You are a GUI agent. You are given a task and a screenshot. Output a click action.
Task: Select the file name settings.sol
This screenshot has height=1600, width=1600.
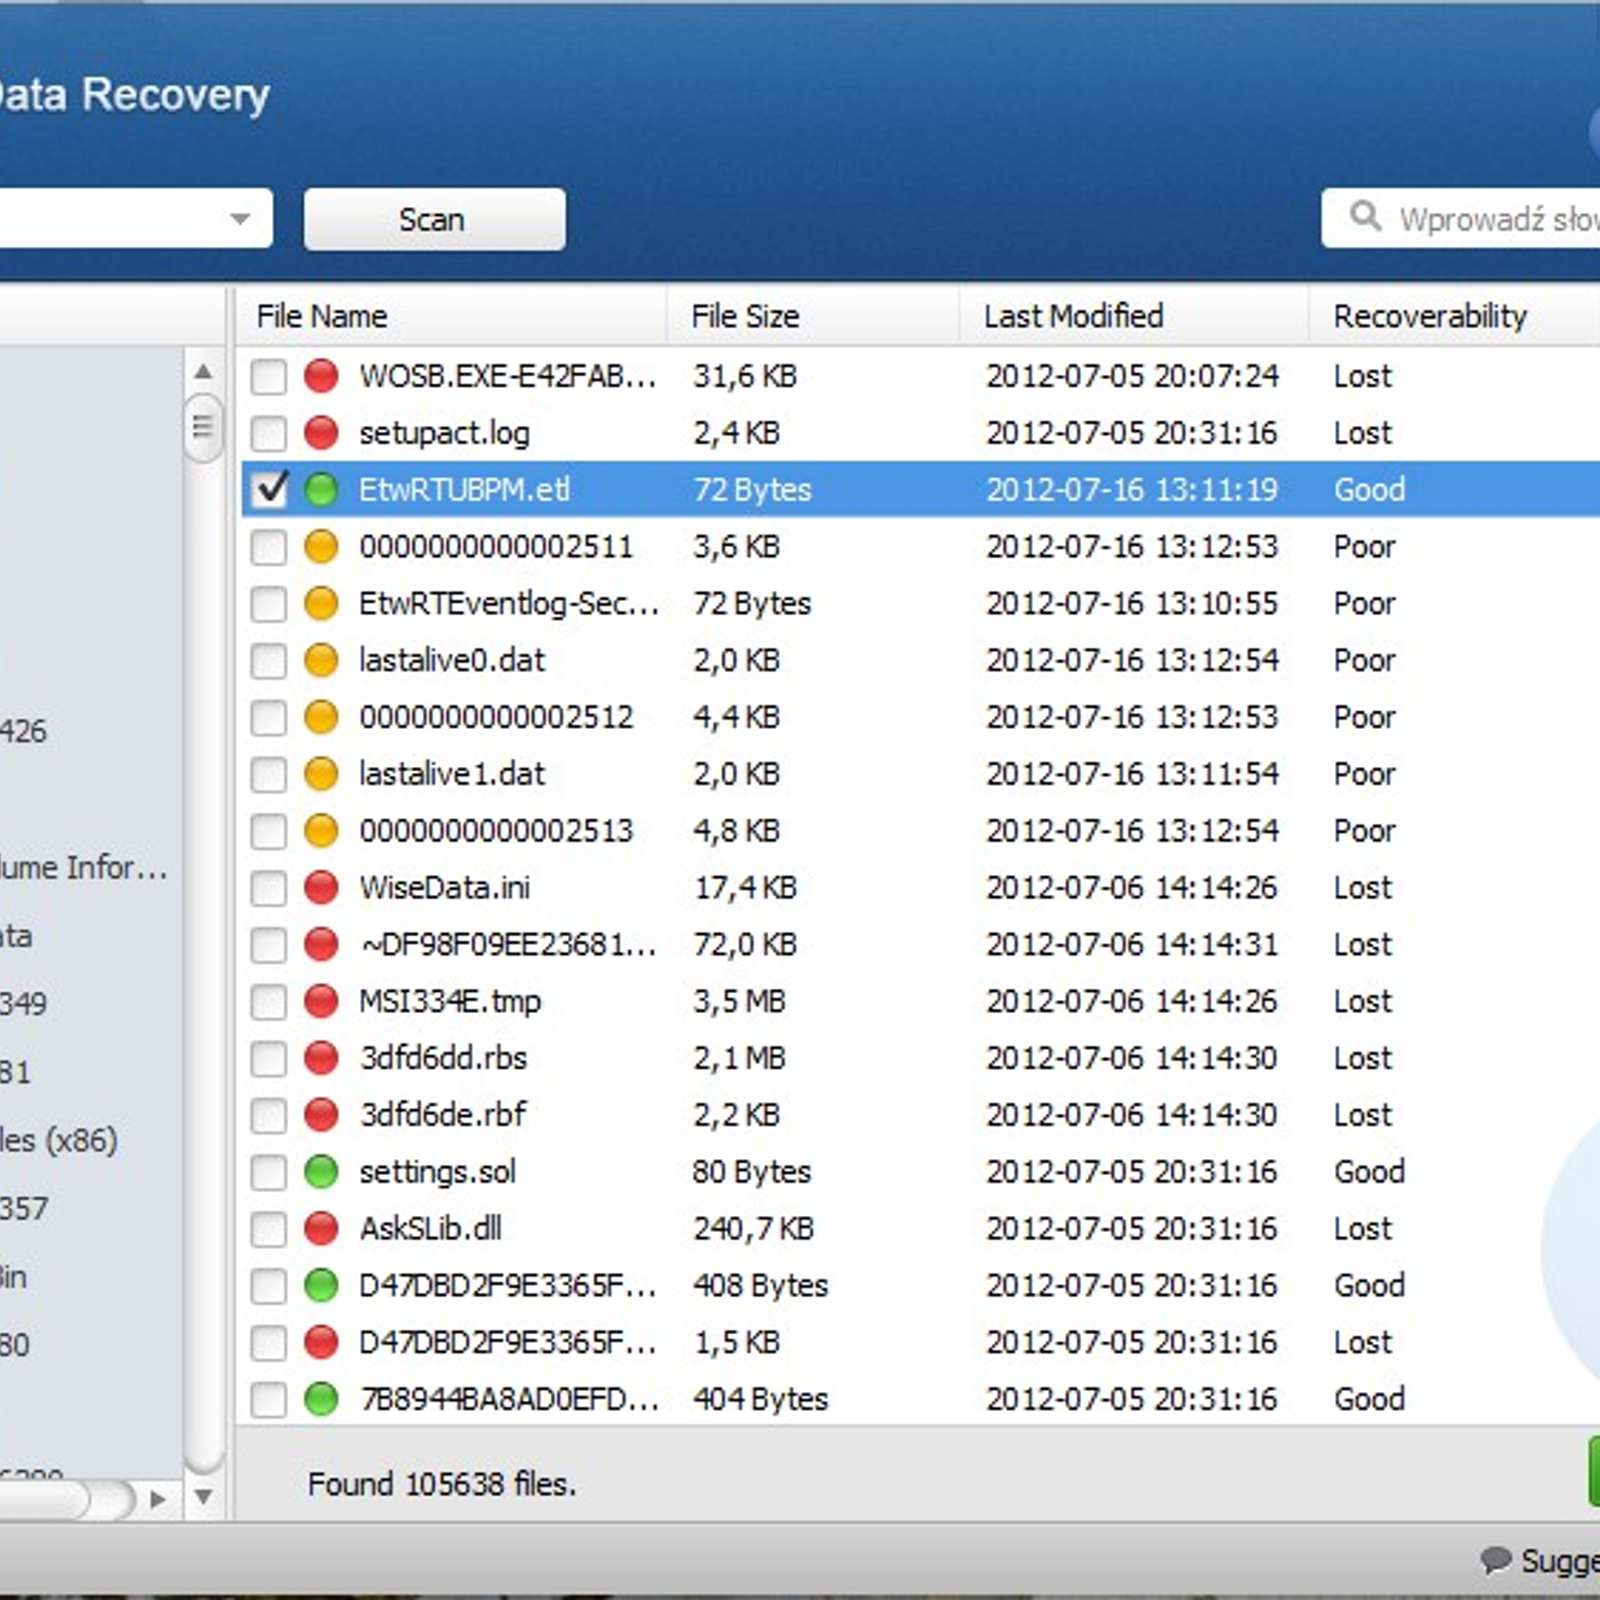click(438, 1172)
